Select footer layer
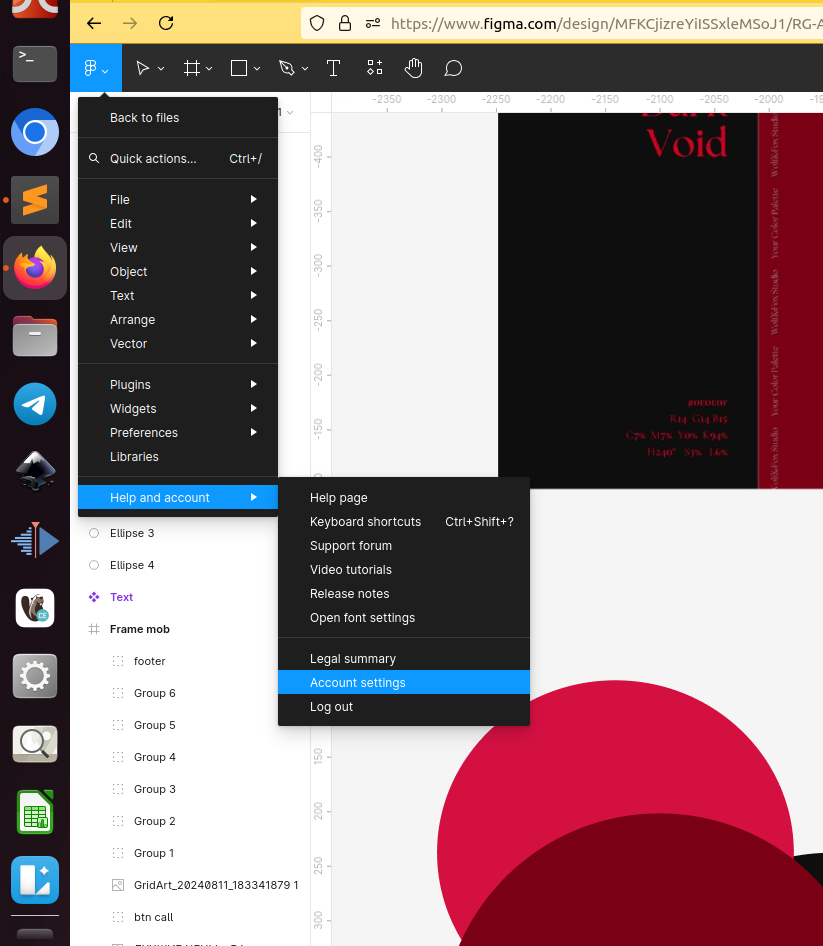 [x=190, y=661]
